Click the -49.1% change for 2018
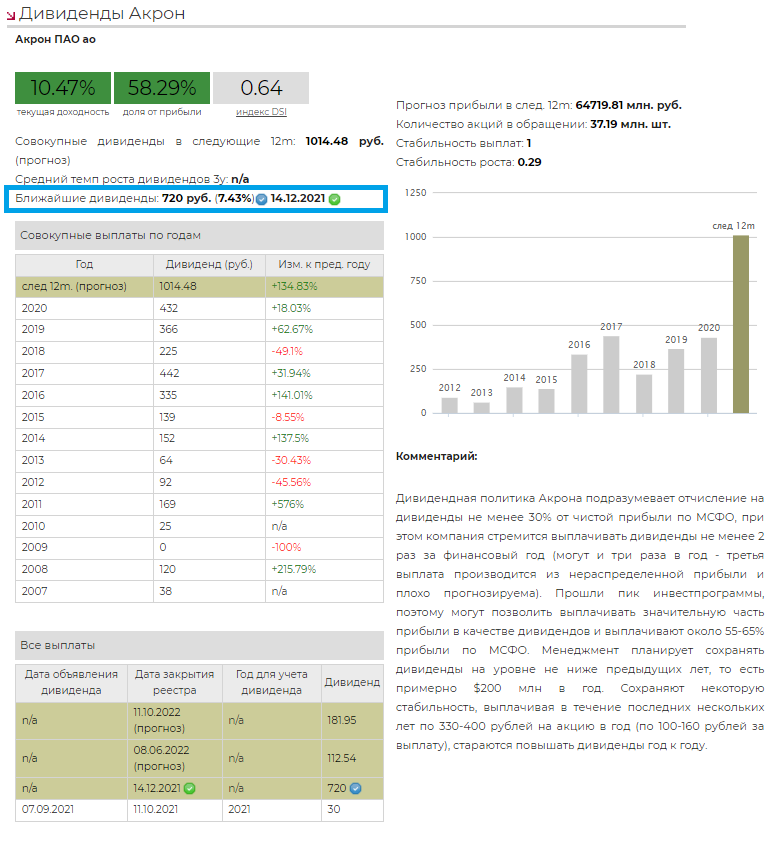The width and height of the screenshot is (779, 842). pyautogui.click(x=287, y=351)
